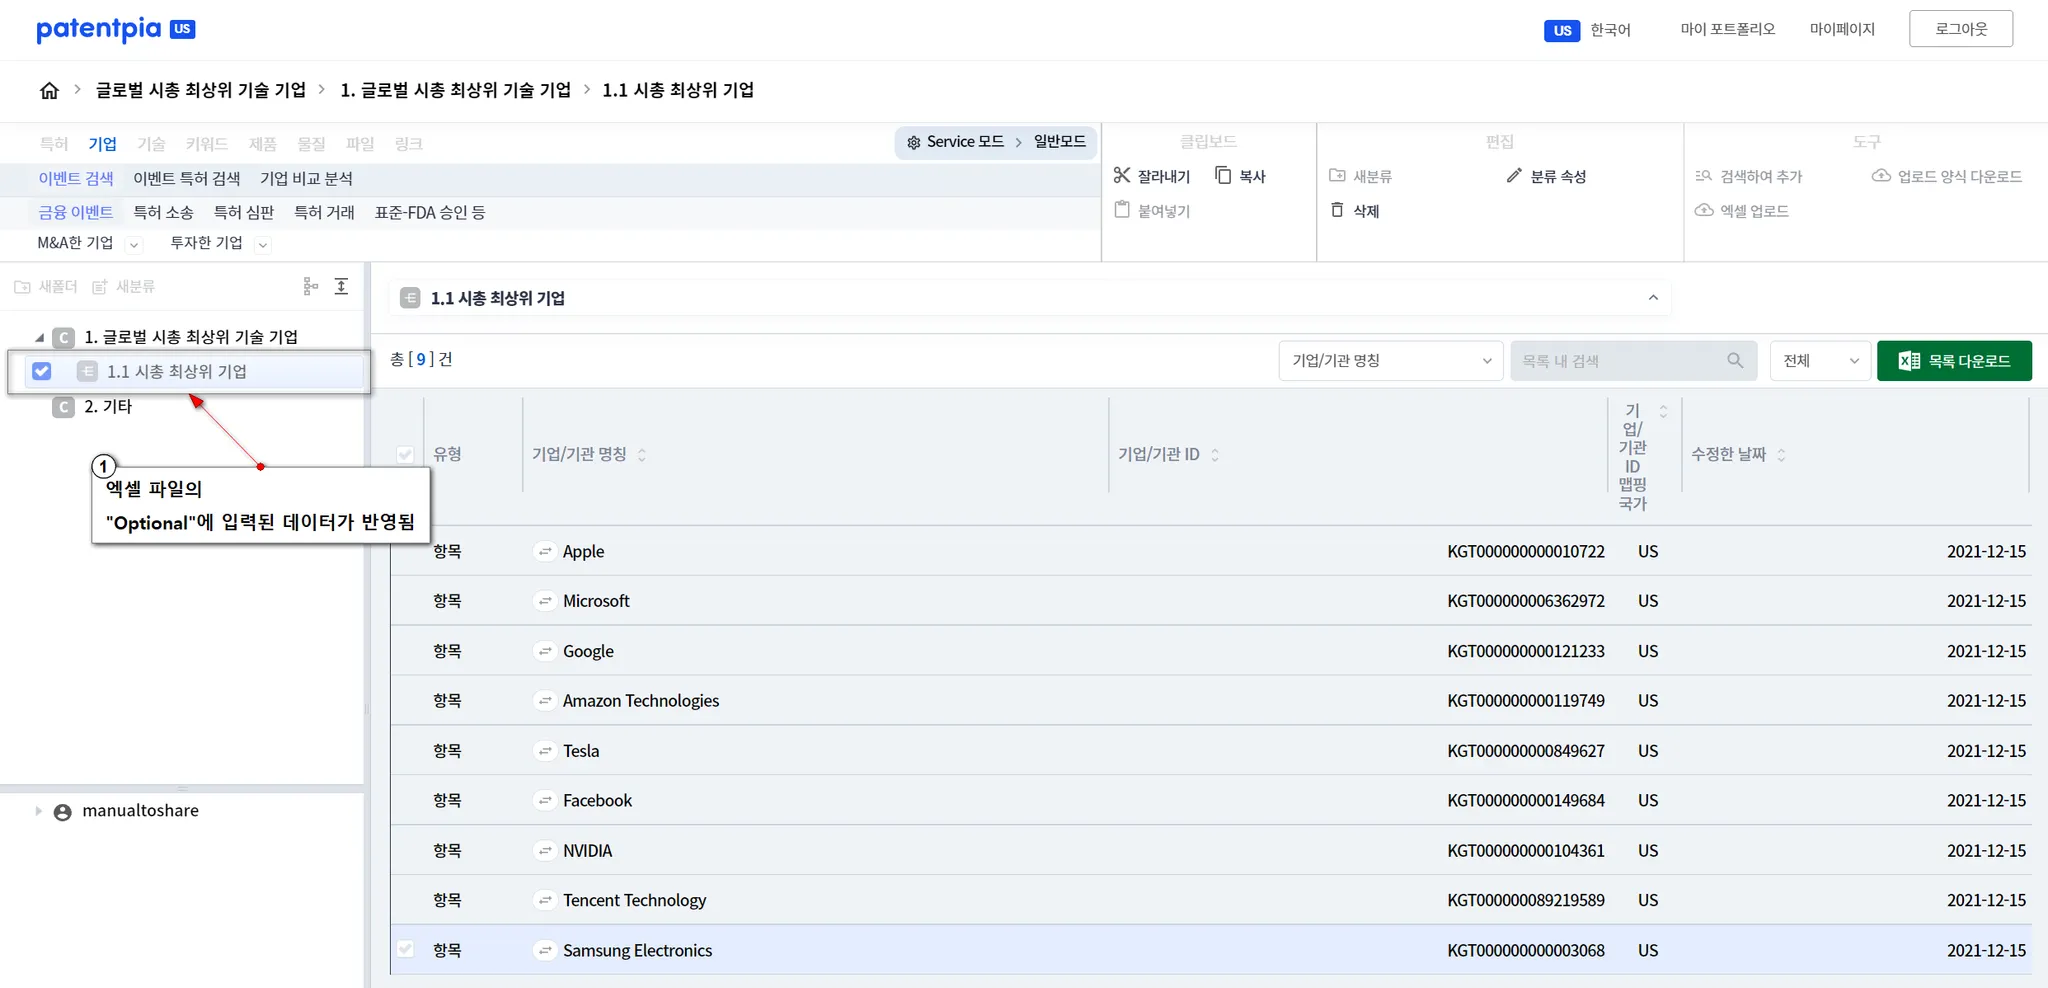Click the Service 모드 gear icon
Viewport: 2048px width, 988px height.
click(x=913, y=143)
